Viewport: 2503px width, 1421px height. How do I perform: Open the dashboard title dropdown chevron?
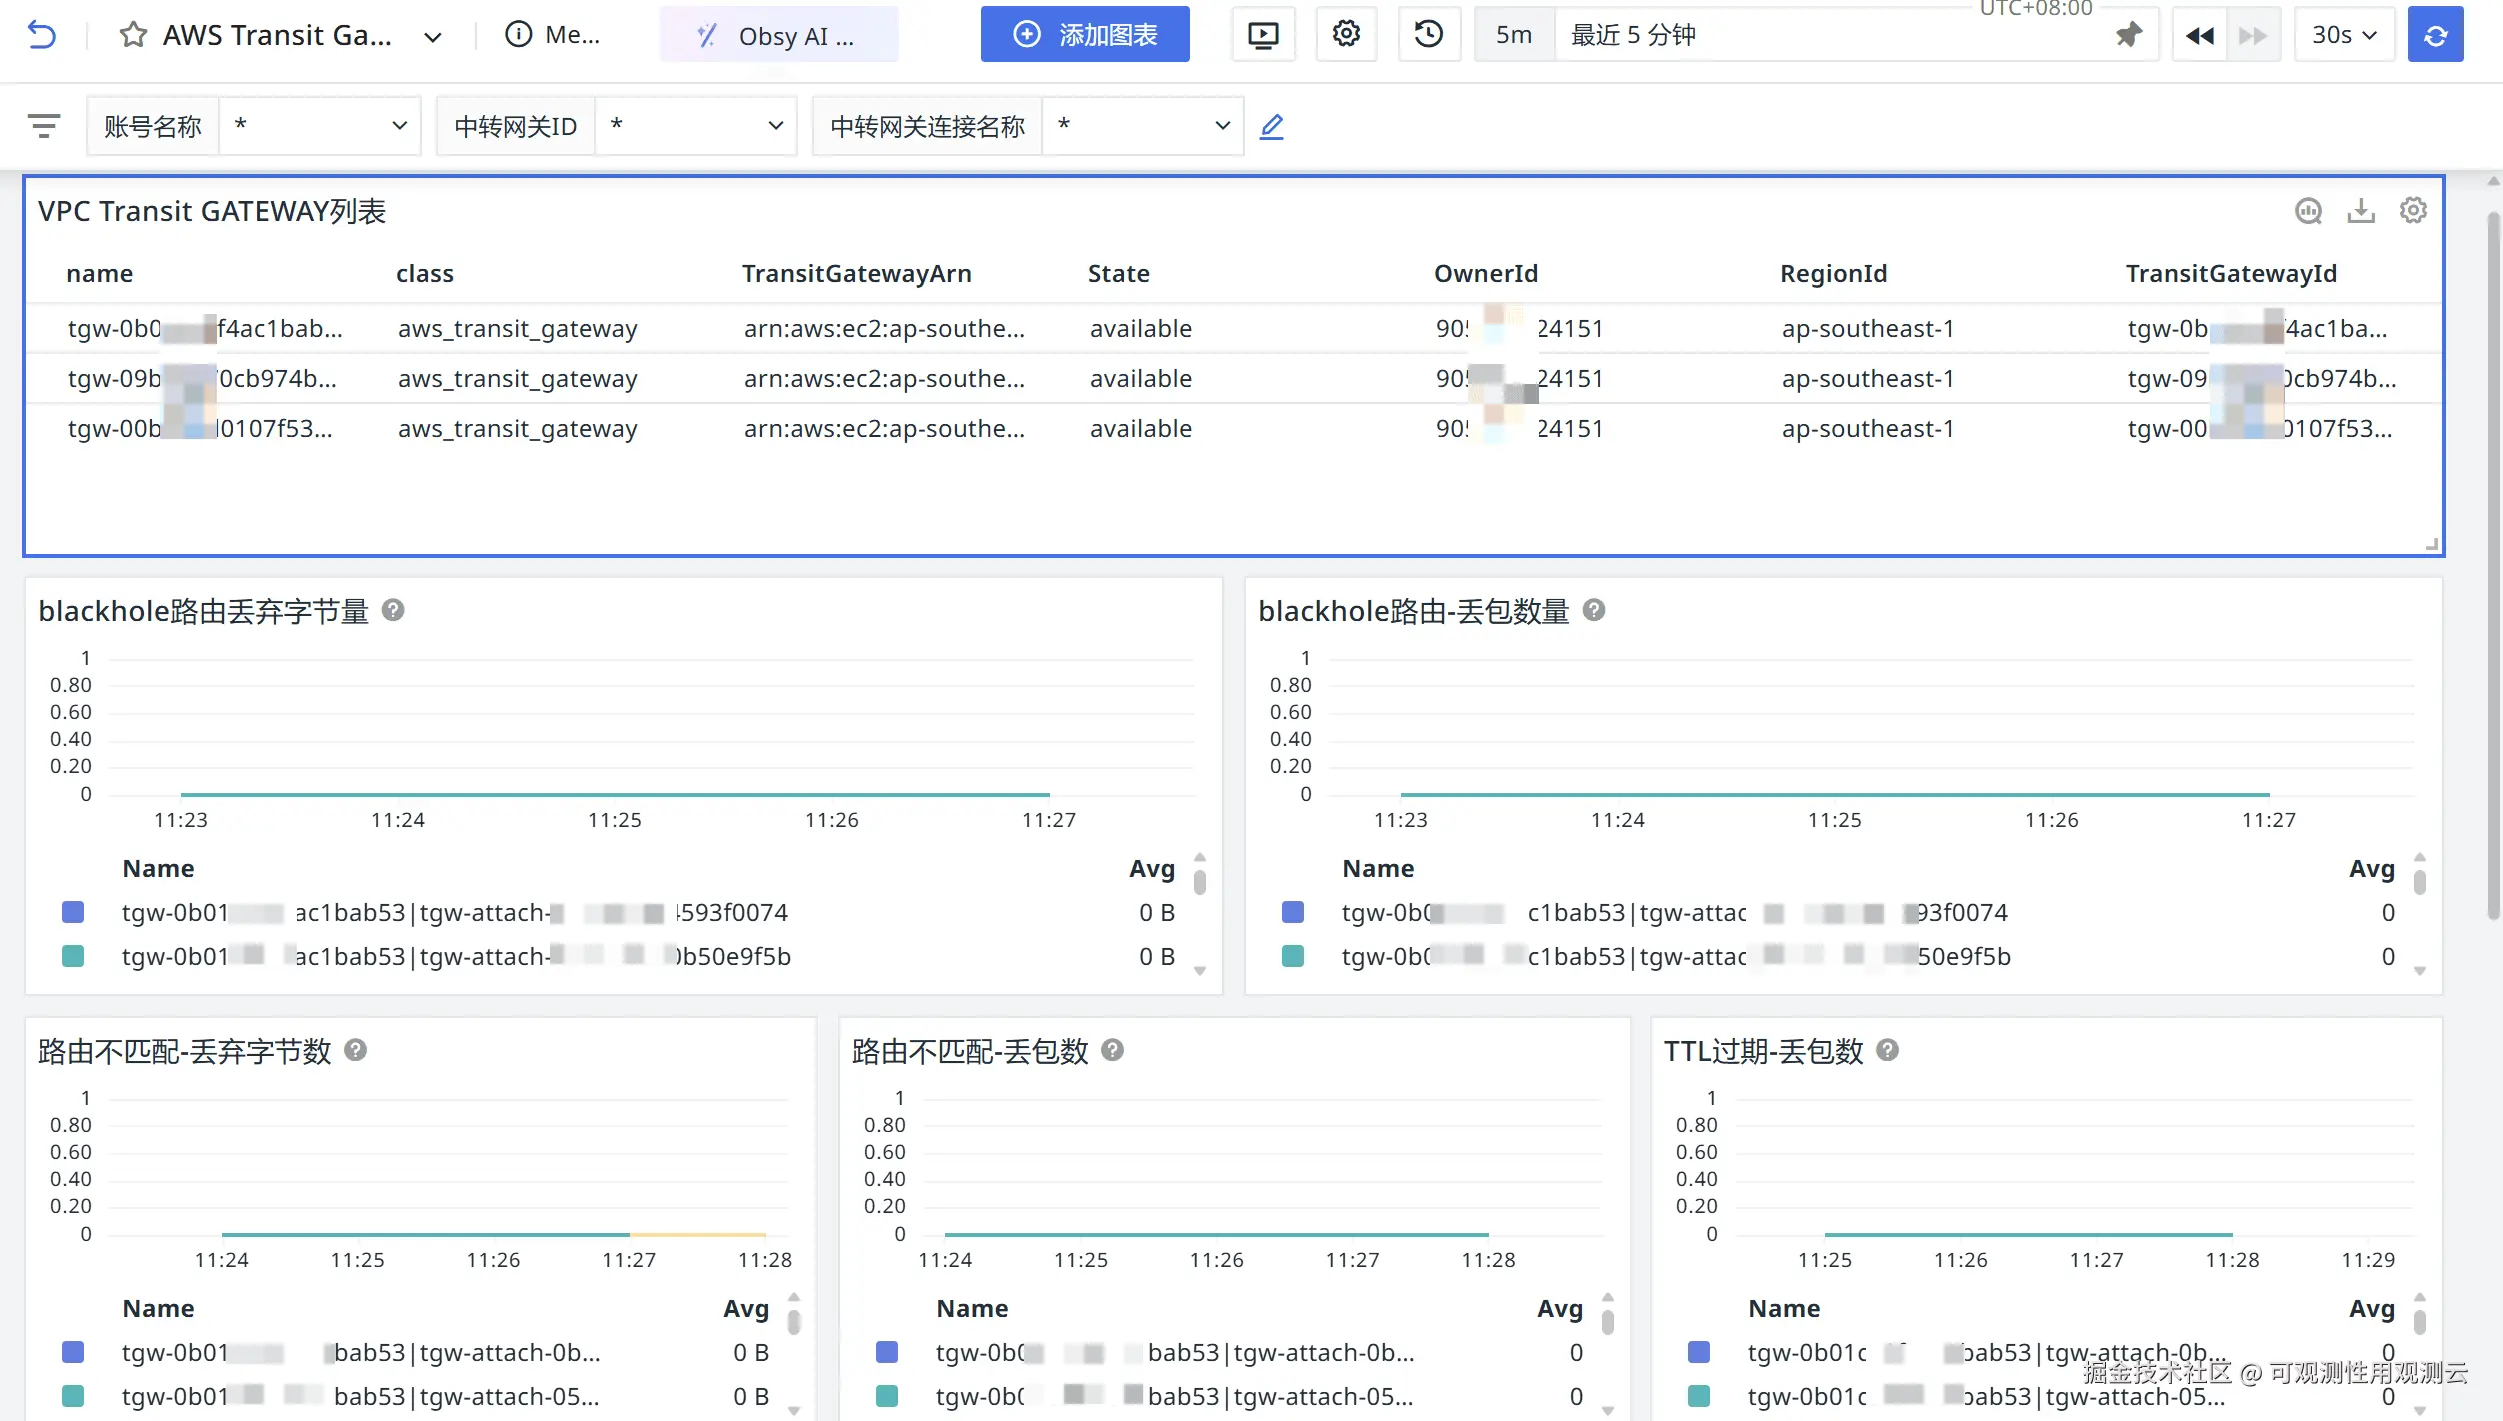click(433, 37)
